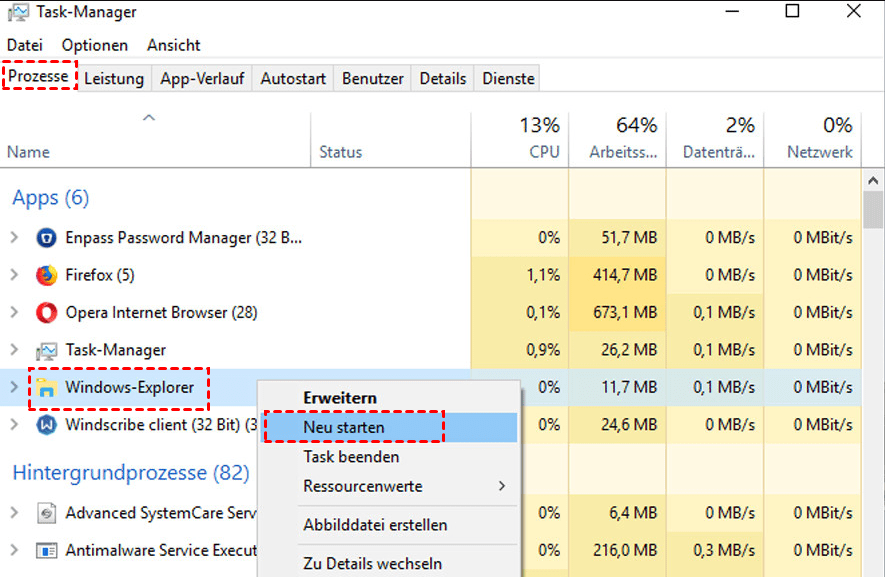Click the Advanced SystemCare Service icon
Screen dimensions: 885x577
(x=46, y=513)
